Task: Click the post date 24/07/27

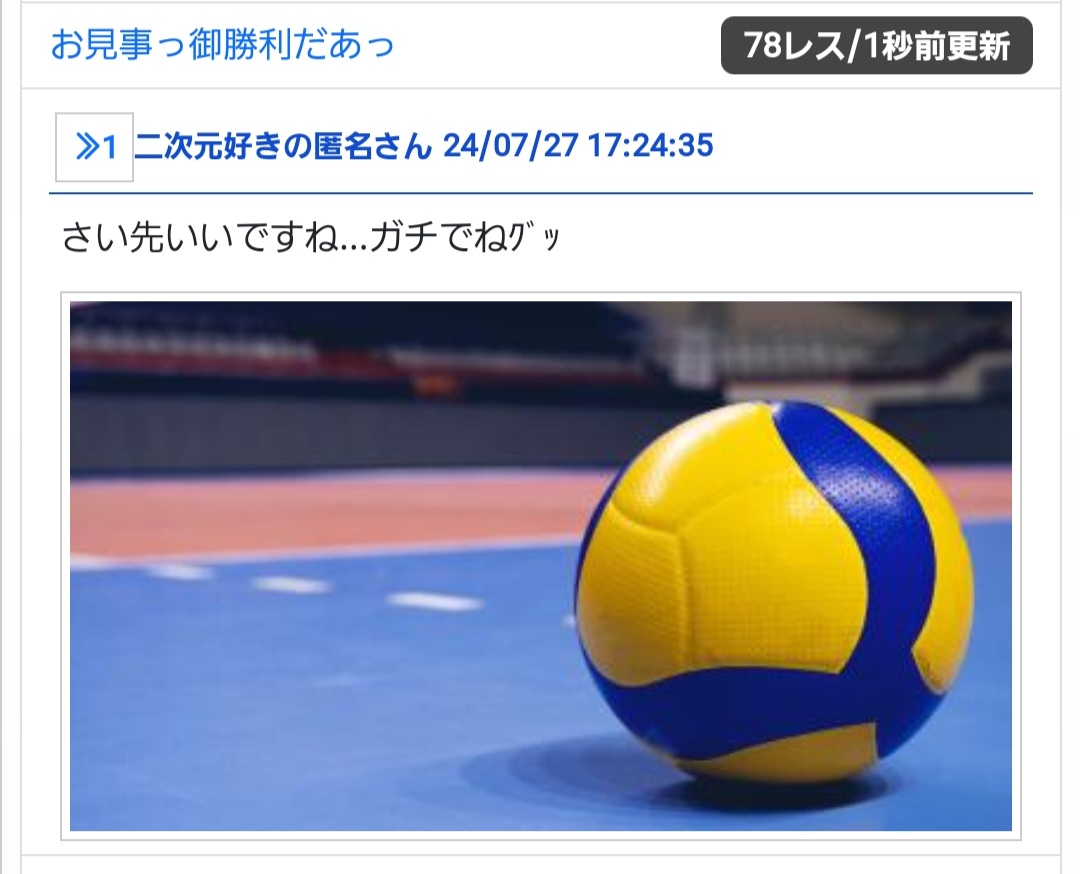Action: 510,146
